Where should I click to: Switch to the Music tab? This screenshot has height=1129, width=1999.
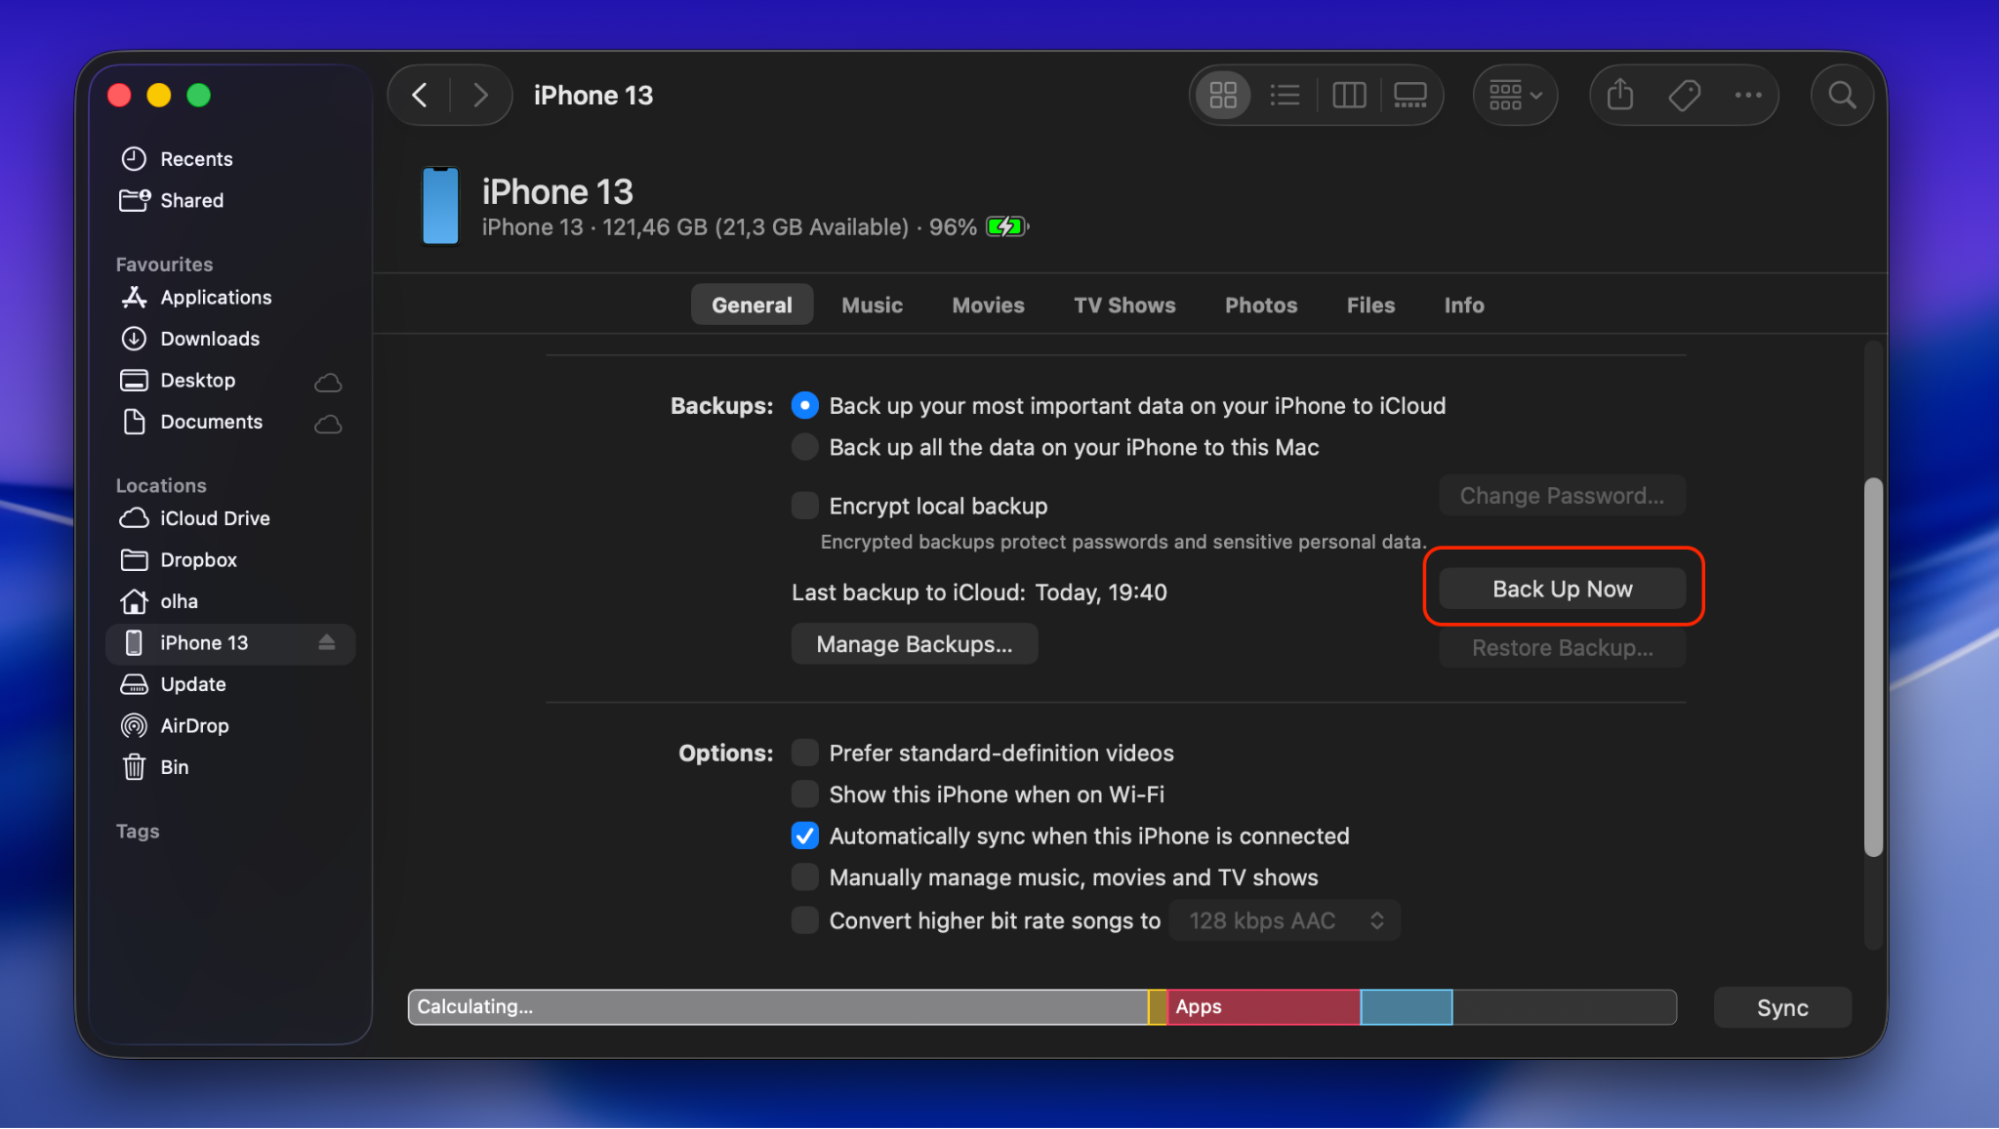(x=872, y=305)
